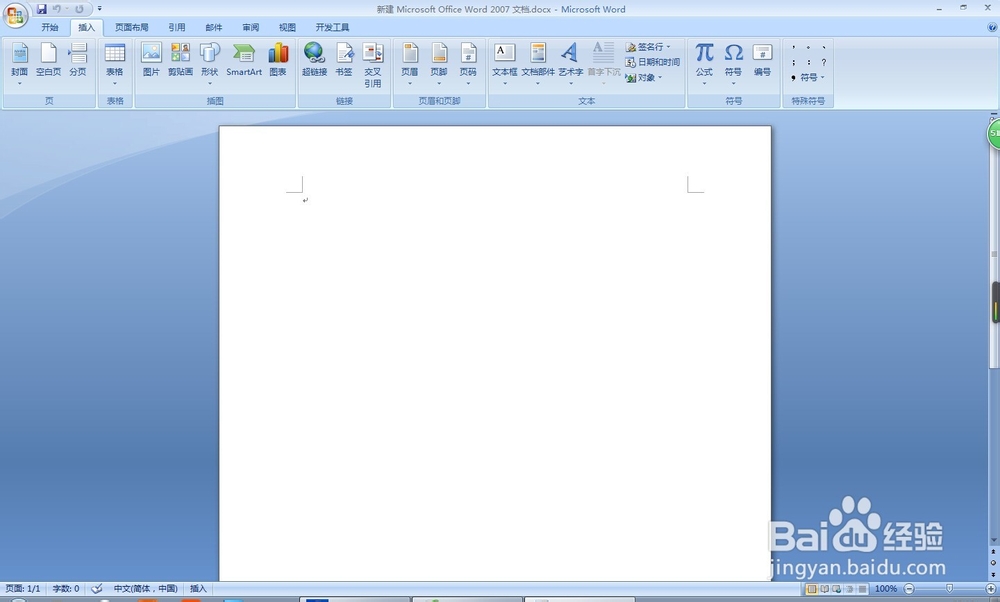
Task: Redo with the quick access toolbar icon
Action: (79, 9)
